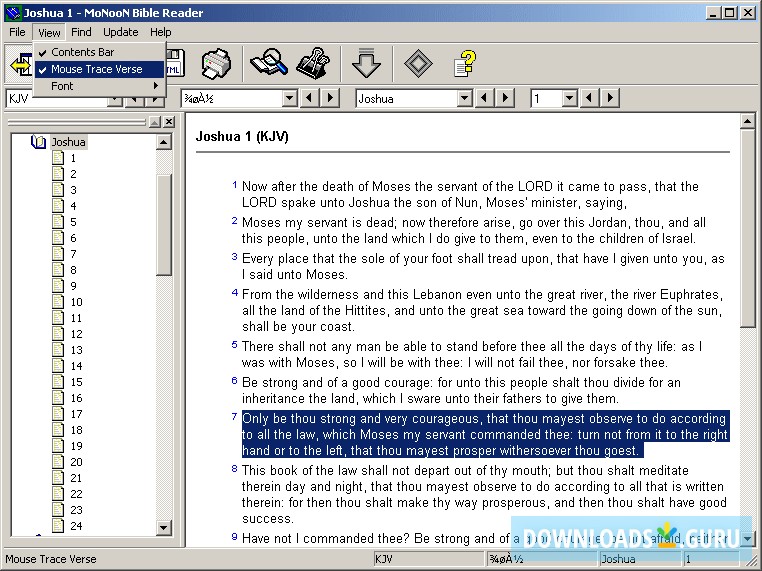
Task: Toggle Mouse Trace Verse option
Action: click(x=99, y=69)
